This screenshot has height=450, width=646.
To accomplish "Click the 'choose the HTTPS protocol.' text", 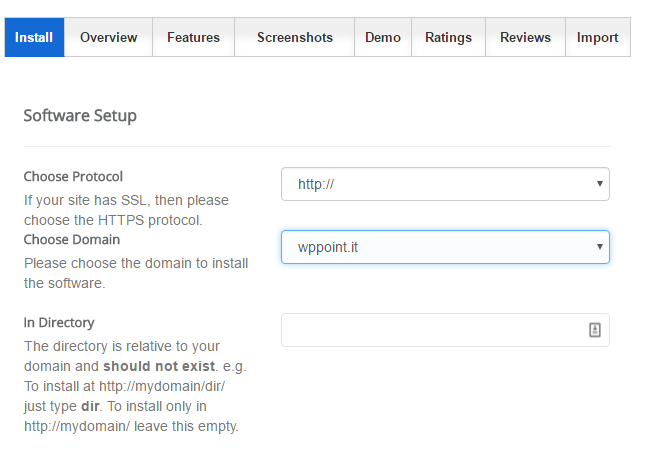I will [x=113, y=220].
